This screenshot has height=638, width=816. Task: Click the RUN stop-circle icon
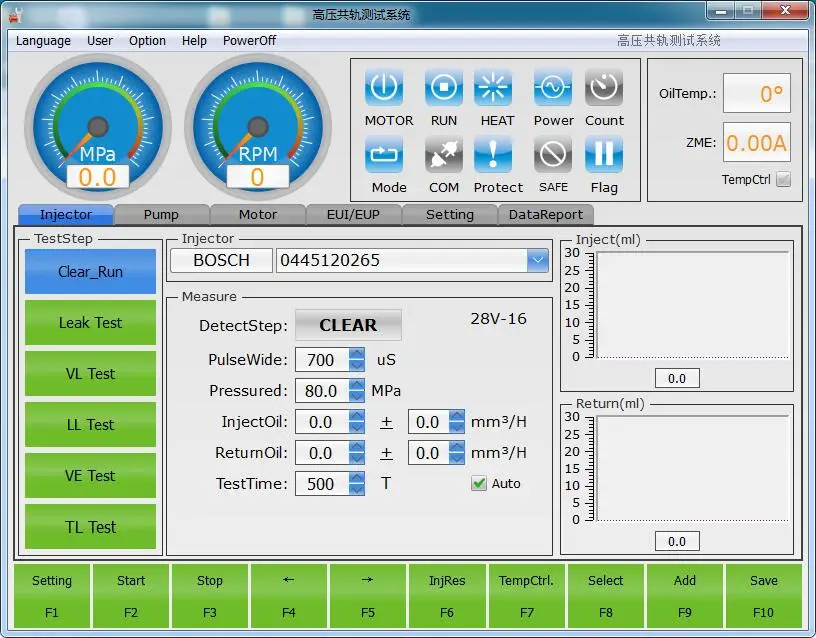(444, 87)
